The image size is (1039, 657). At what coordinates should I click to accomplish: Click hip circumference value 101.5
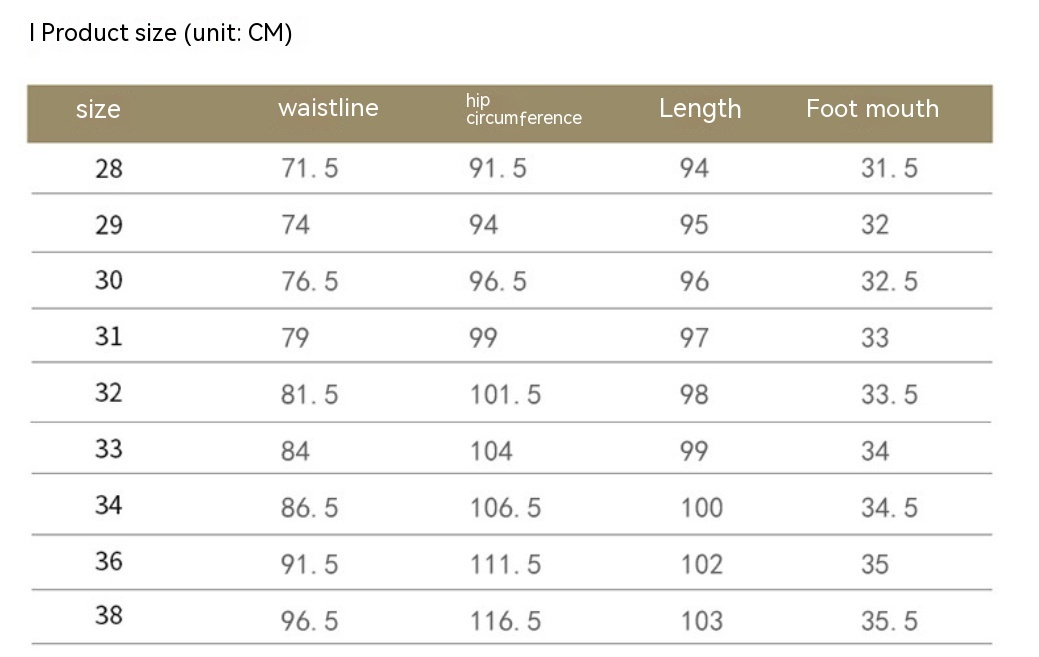click(505, 395)
